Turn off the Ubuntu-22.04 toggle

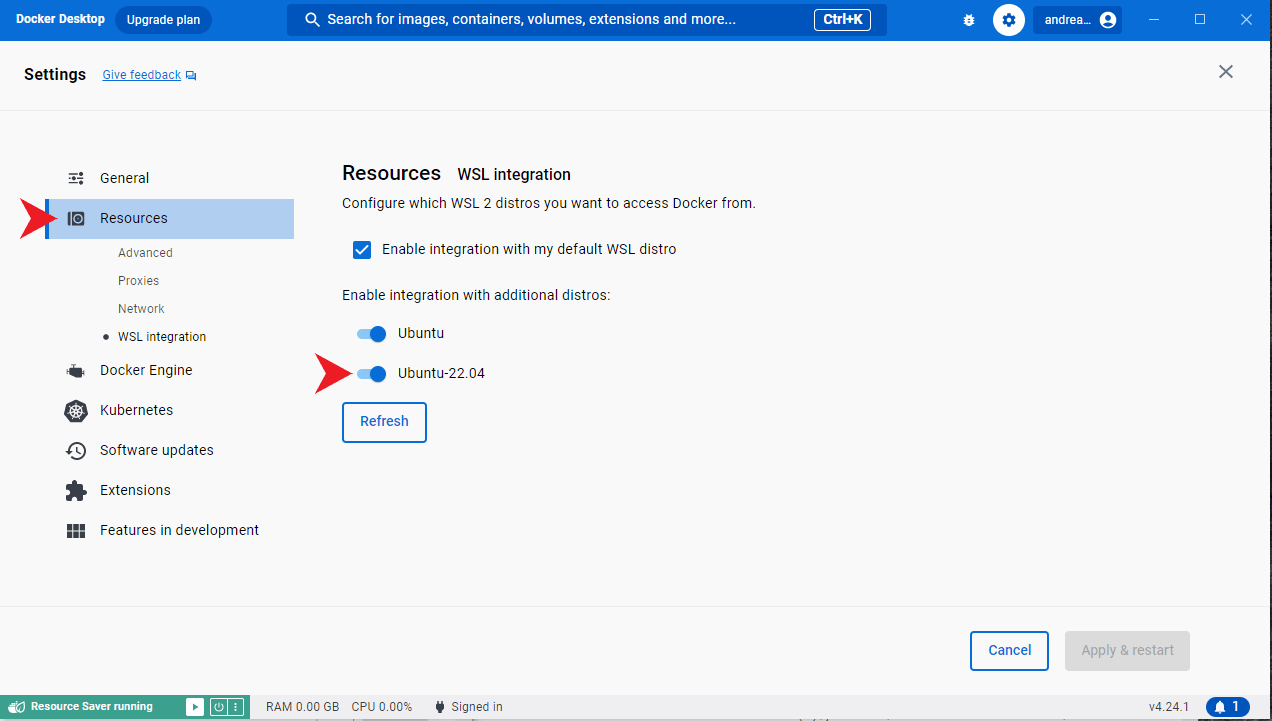371,373
